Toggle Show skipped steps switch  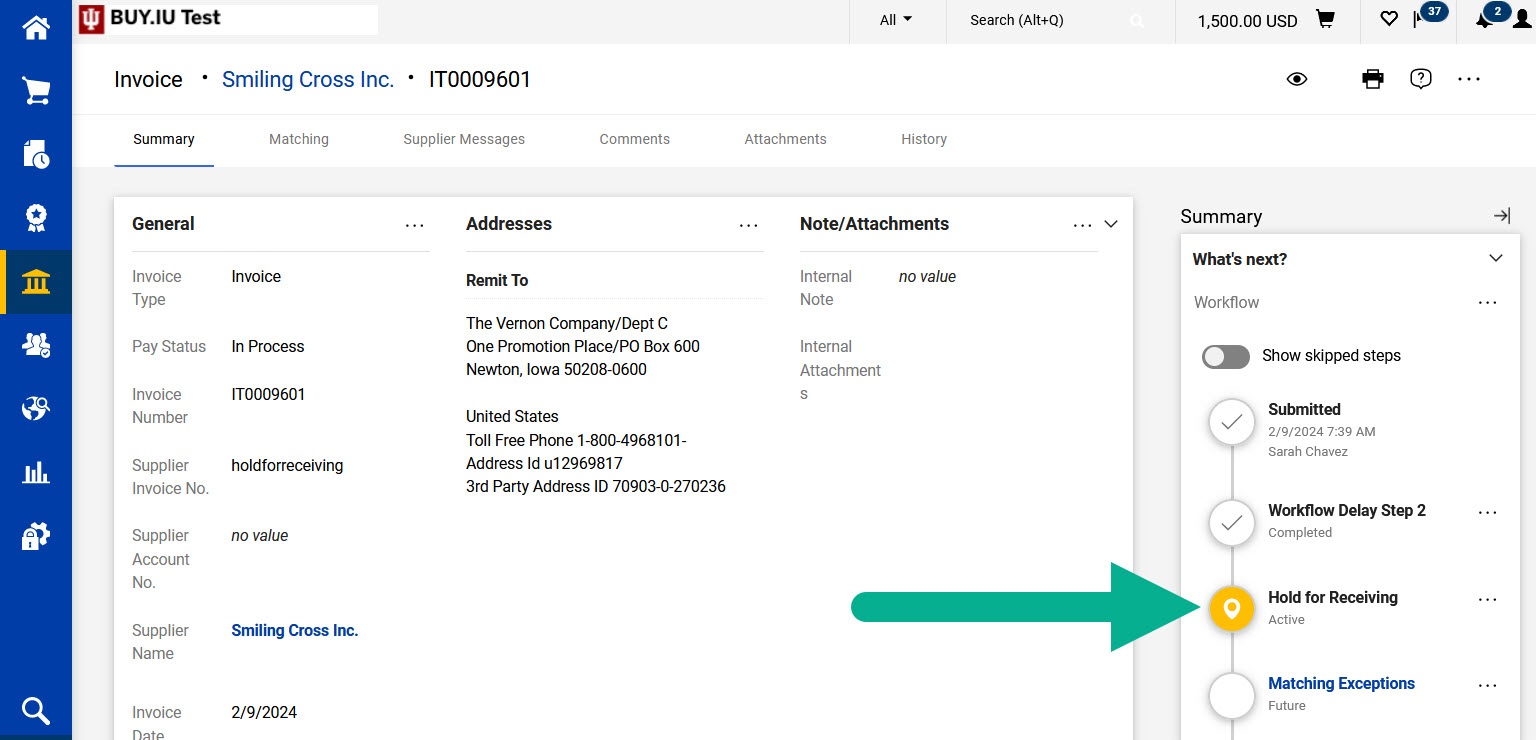(x=1226, y=356)
